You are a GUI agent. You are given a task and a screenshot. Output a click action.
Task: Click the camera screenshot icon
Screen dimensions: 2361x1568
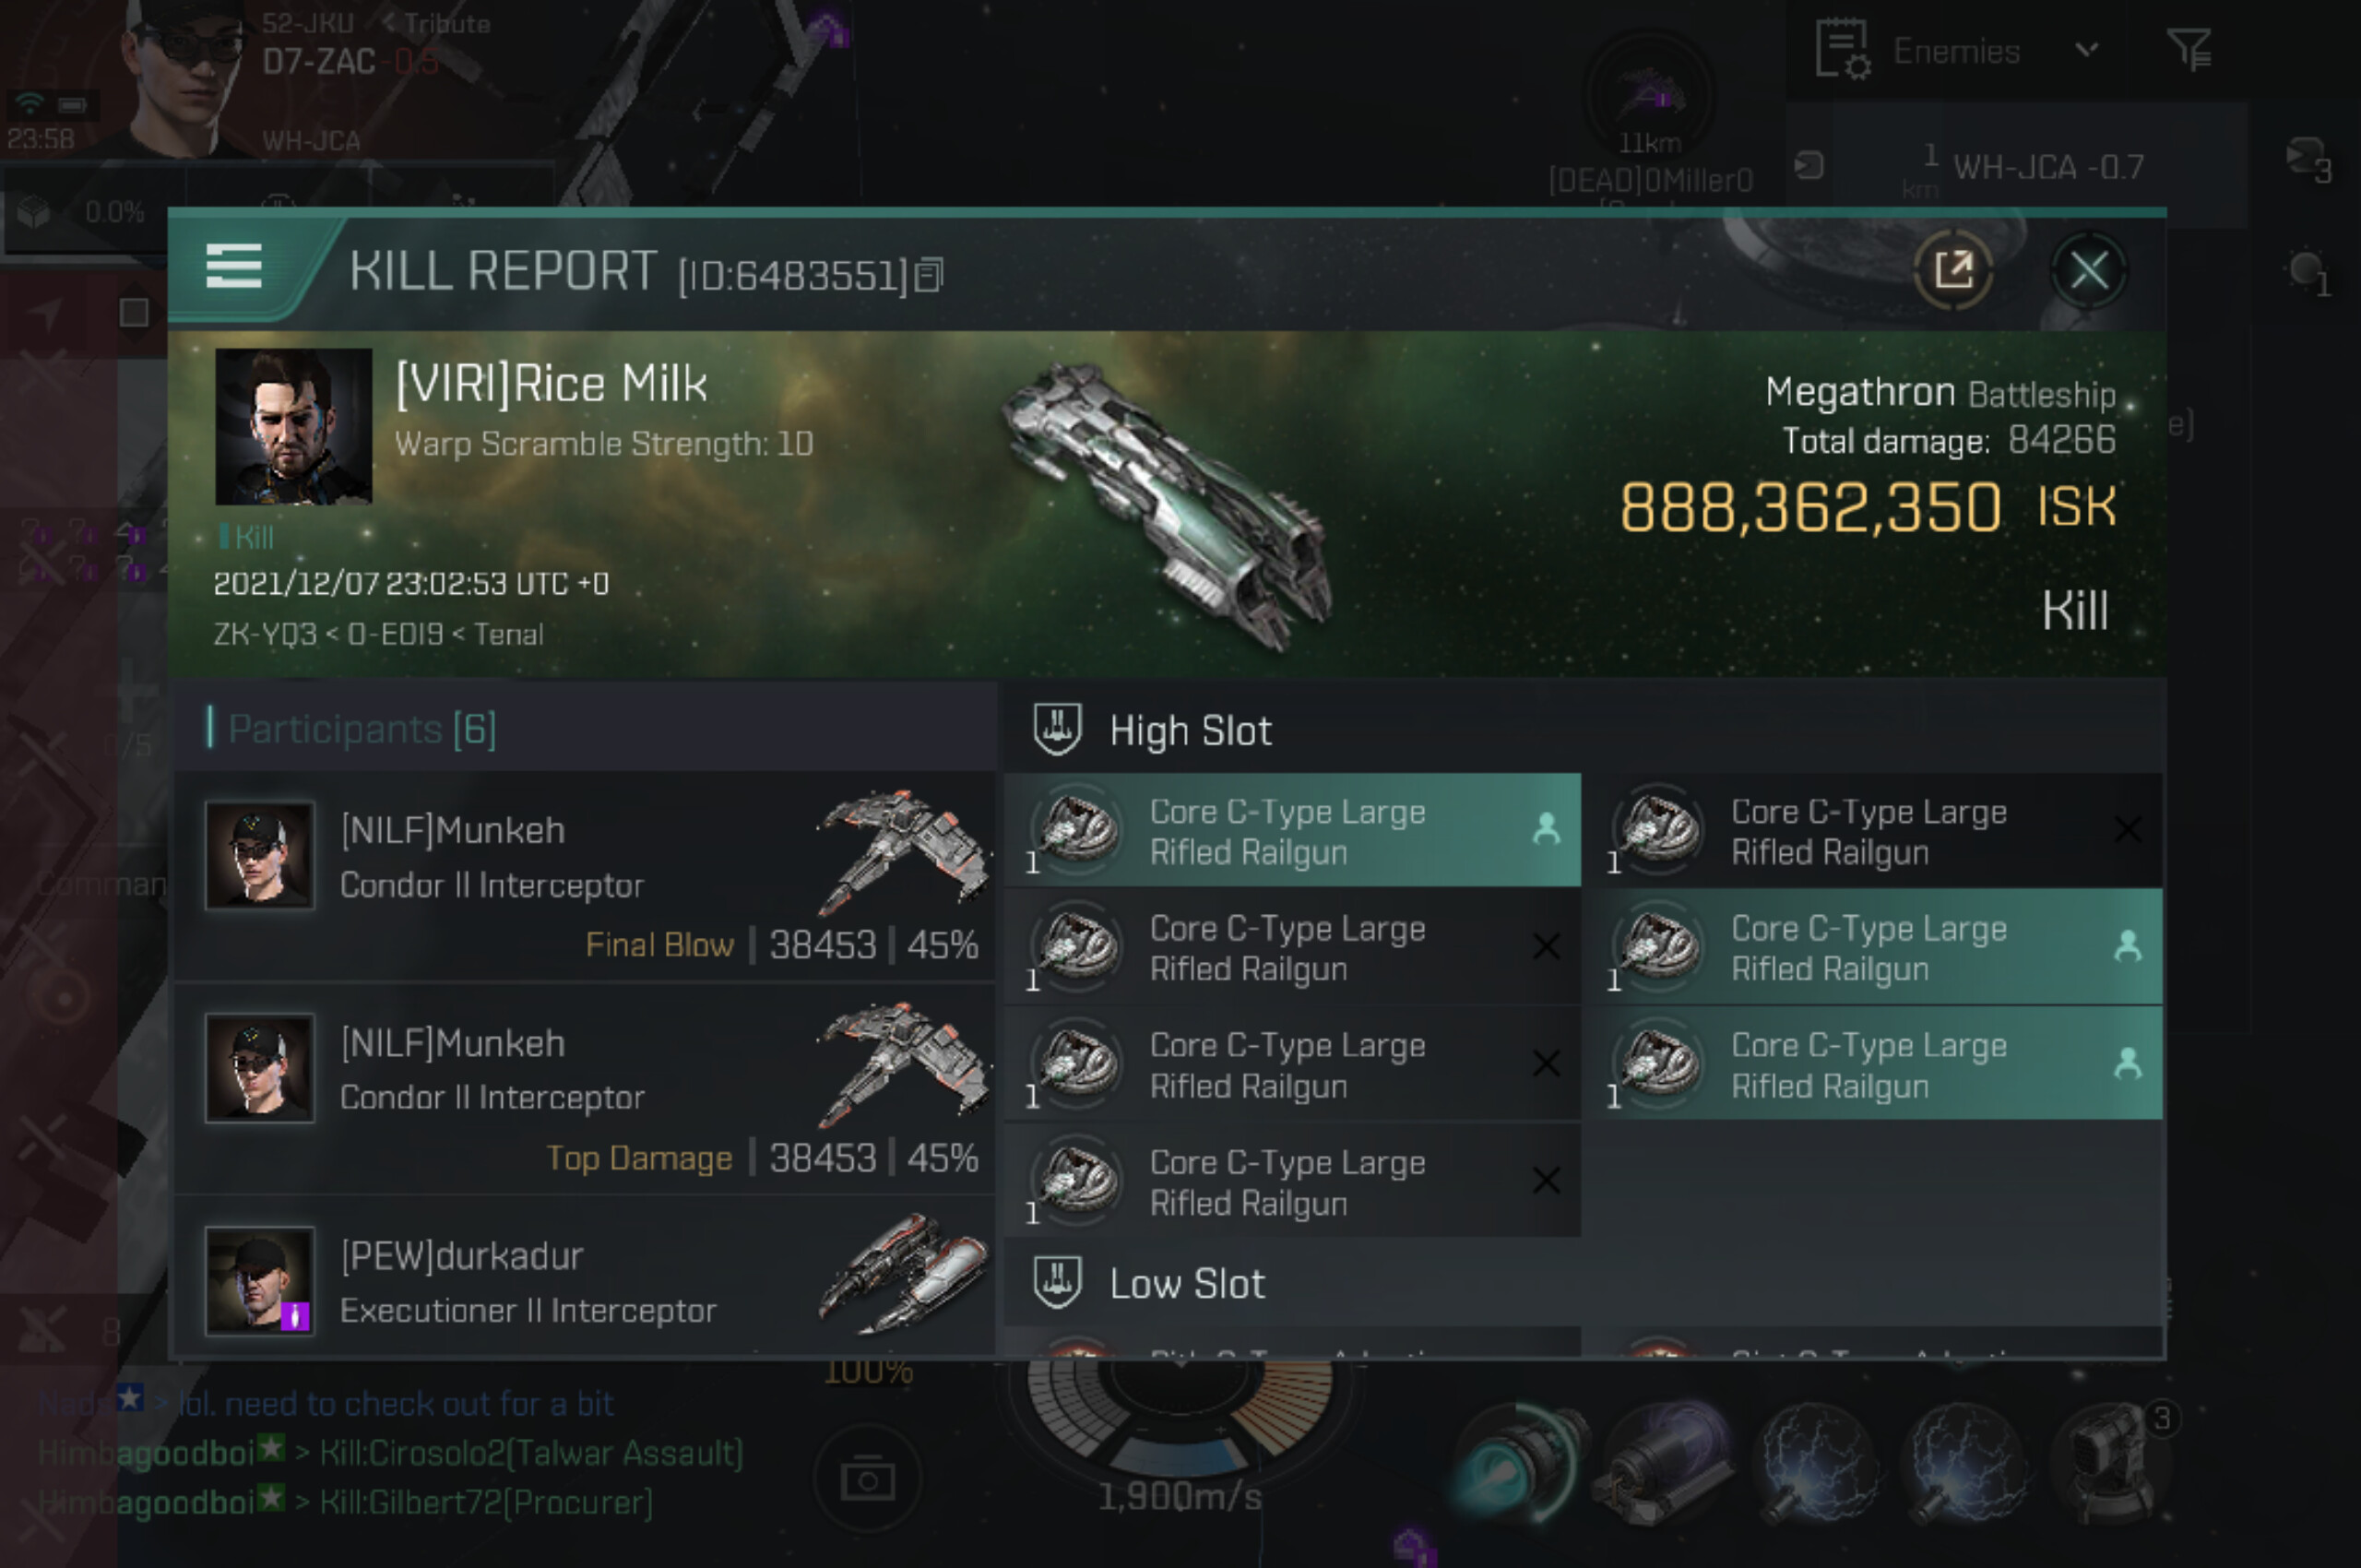pos(866,1478)
